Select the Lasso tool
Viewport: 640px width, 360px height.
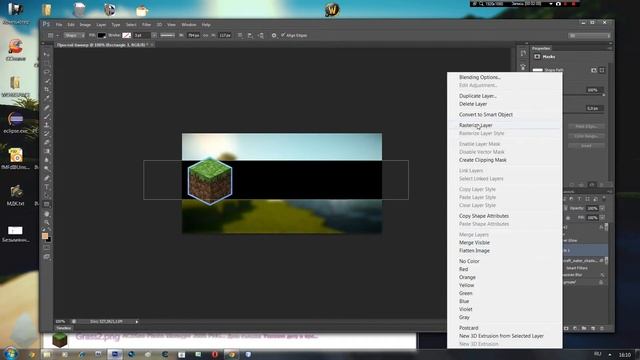[47, 72]
